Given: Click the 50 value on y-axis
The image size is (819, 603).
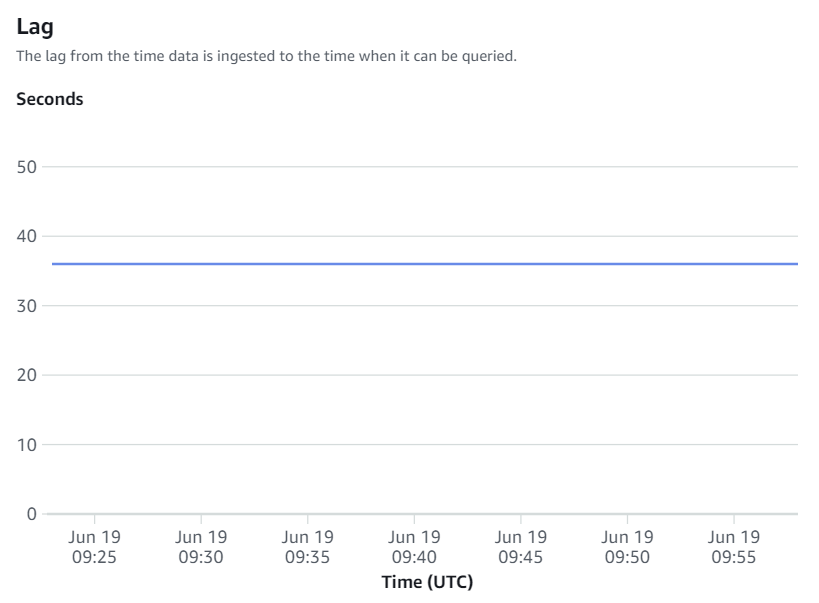Looking at the screenshot, I should (x=27, y=167).
